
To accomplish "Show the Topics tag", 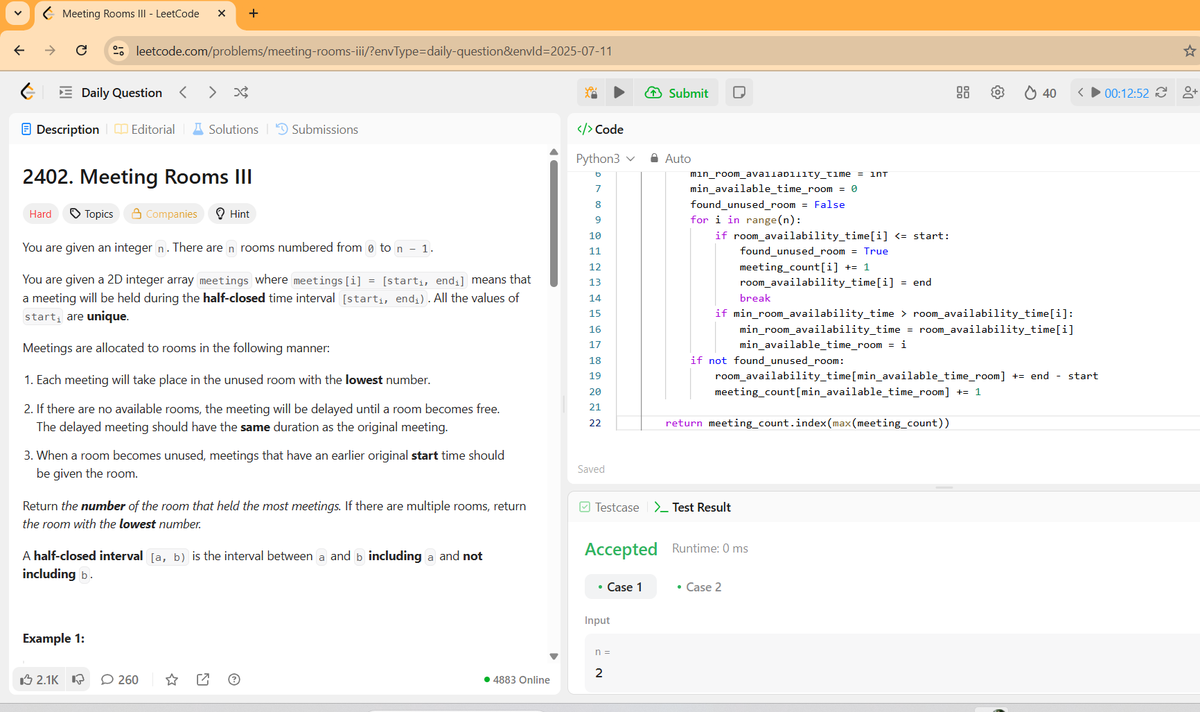I will [92, 214].
